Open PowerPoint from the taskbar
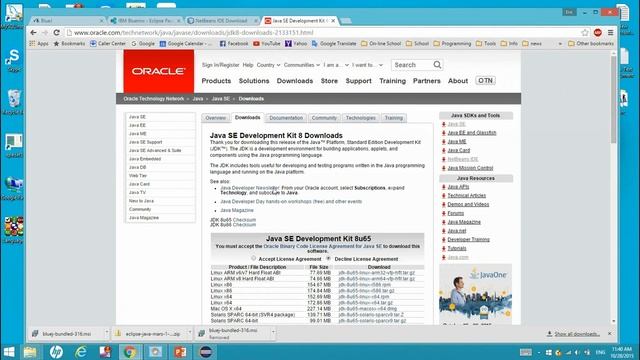640x360 pixels. click(180, 352)
